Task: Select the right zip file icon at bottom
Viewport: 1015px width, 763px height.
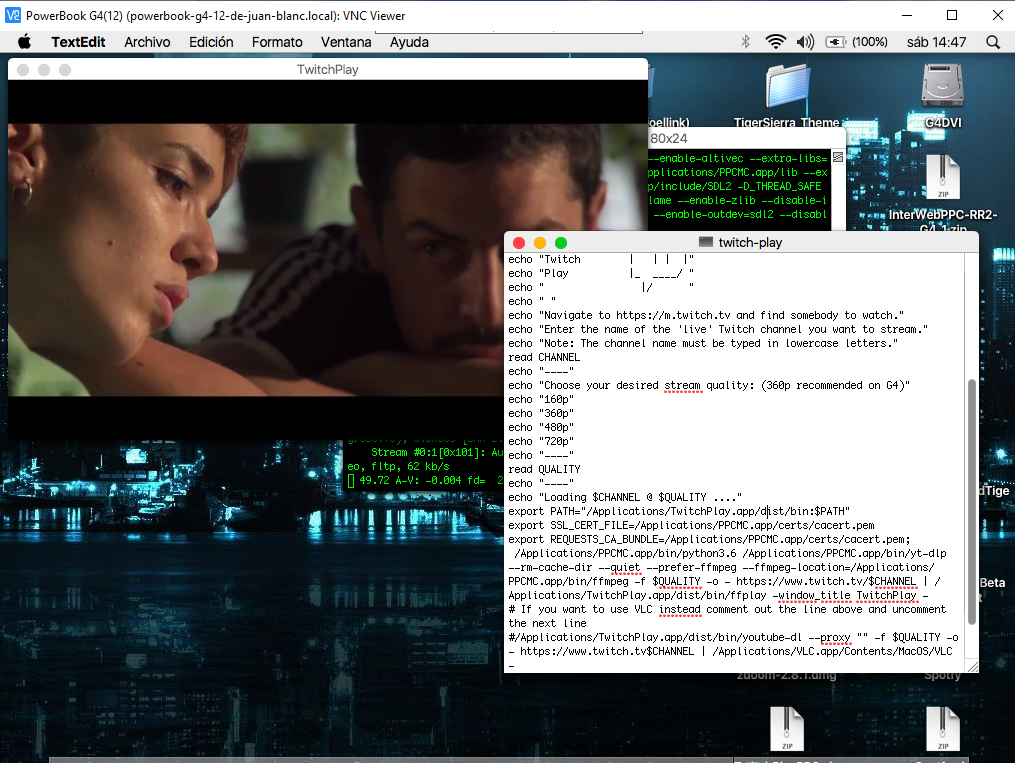Action: [x=942, y=729]
